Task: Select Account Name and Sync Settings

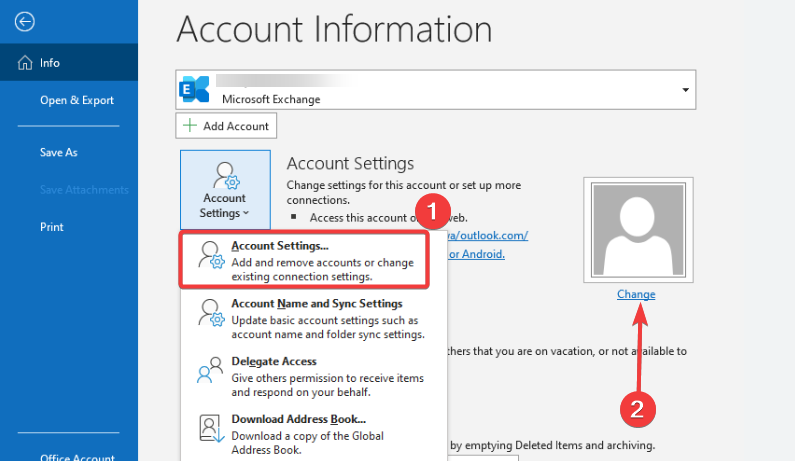Action: [314, 318]
